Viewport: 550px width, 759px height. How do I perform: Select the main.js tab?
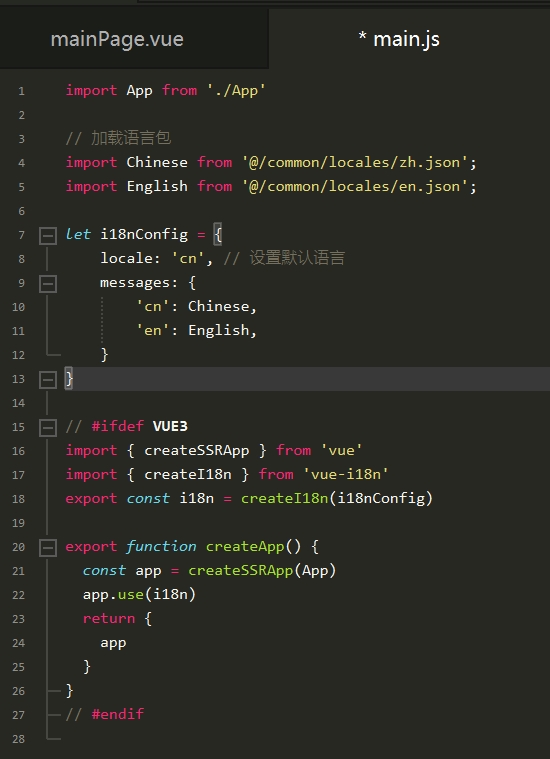(x=399, y=39)
